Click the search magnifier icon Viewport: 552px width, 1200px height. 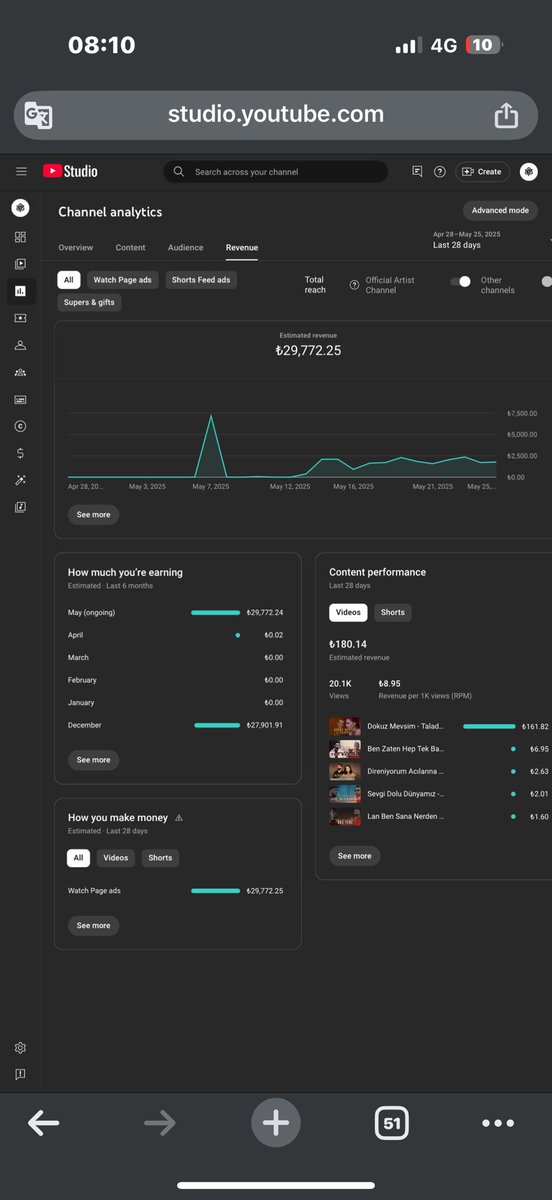point(179,172)
